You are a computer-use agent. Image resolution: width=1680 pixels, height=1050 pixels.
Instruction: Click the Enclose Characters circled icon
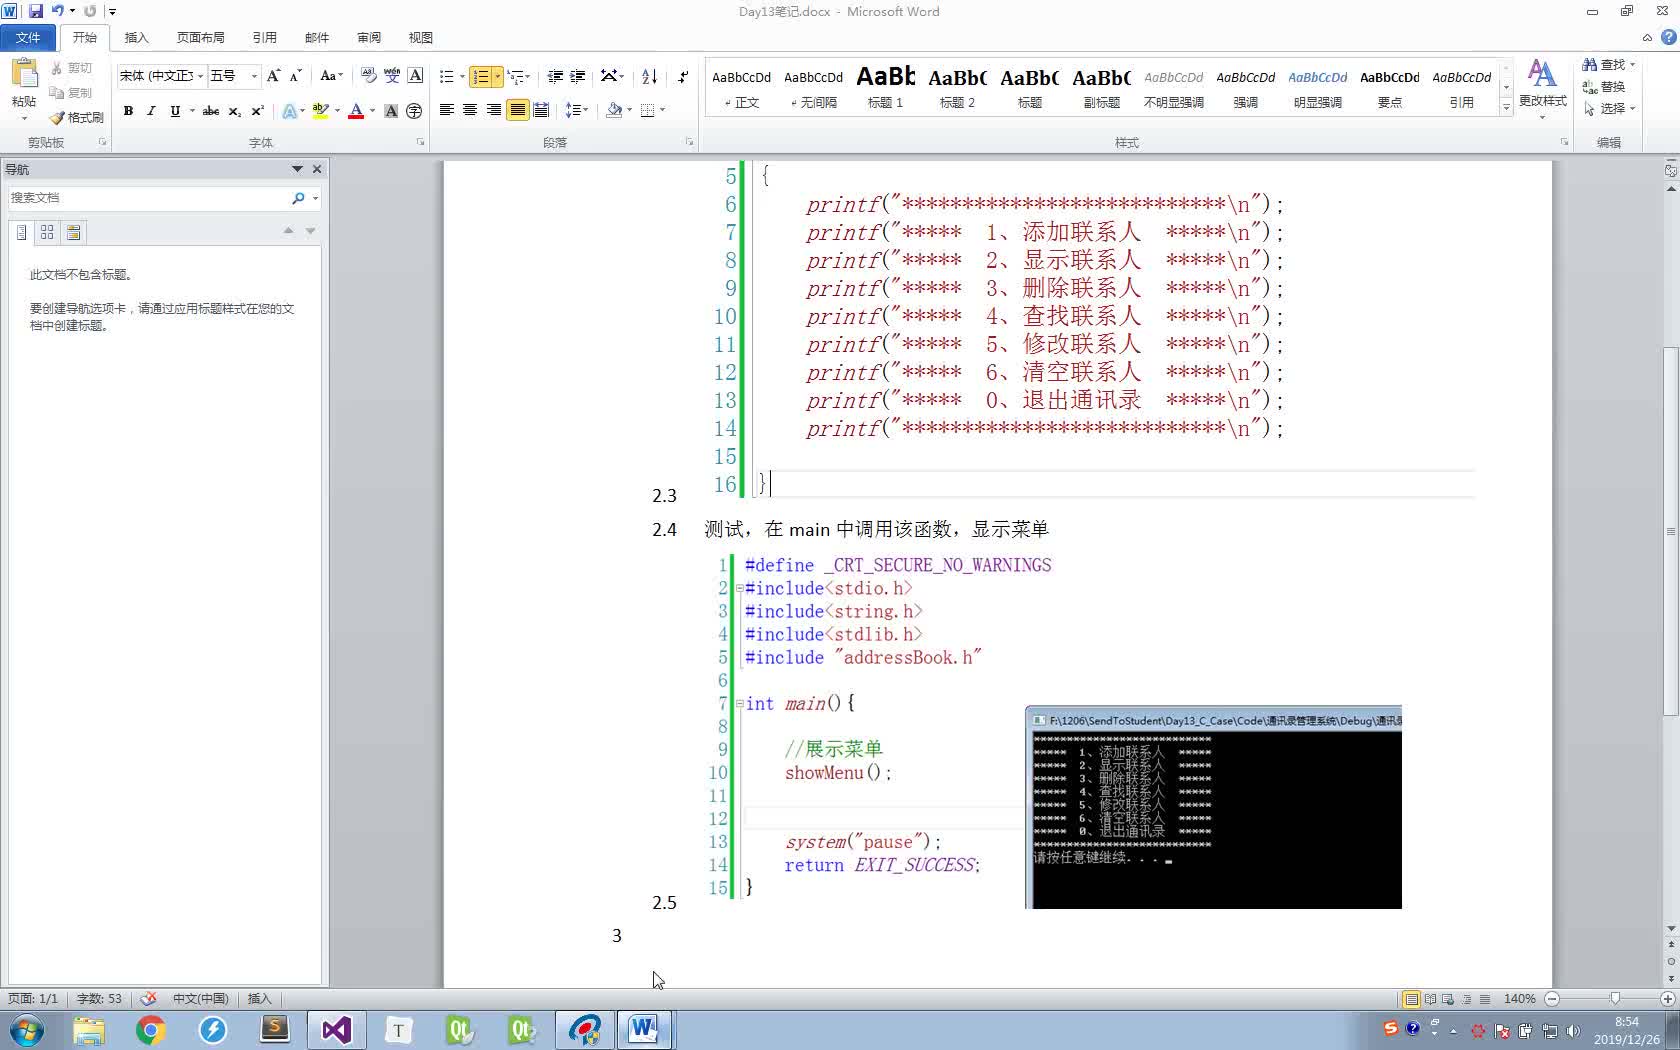pos(414,110)
